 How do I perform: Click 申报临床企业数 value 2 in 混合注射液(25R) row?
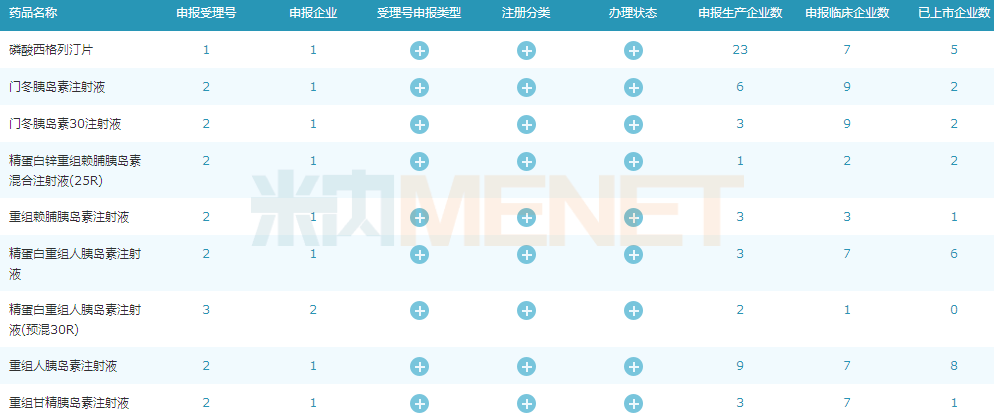tap(847, 161)
